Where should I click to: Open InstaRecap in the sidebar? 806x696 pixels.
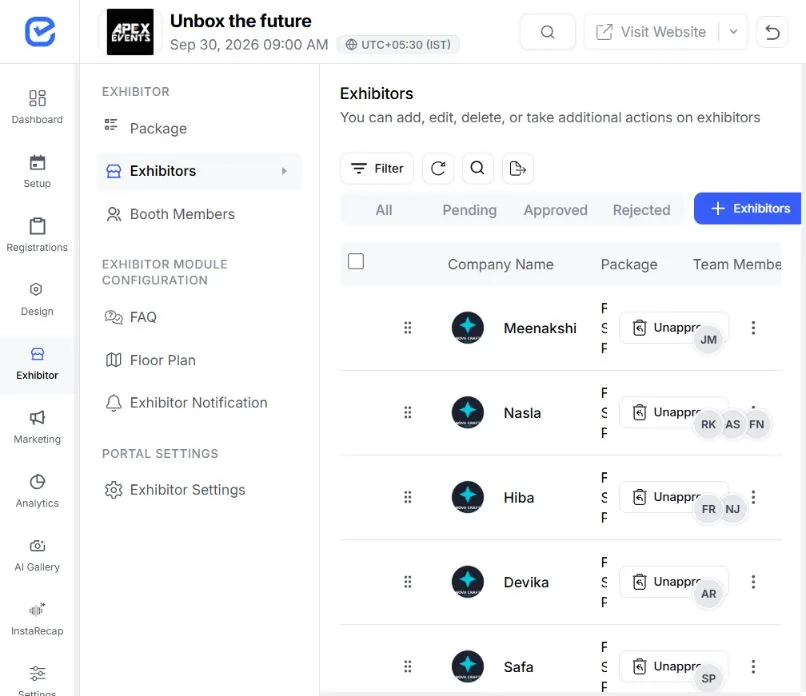tap(37, 618)
